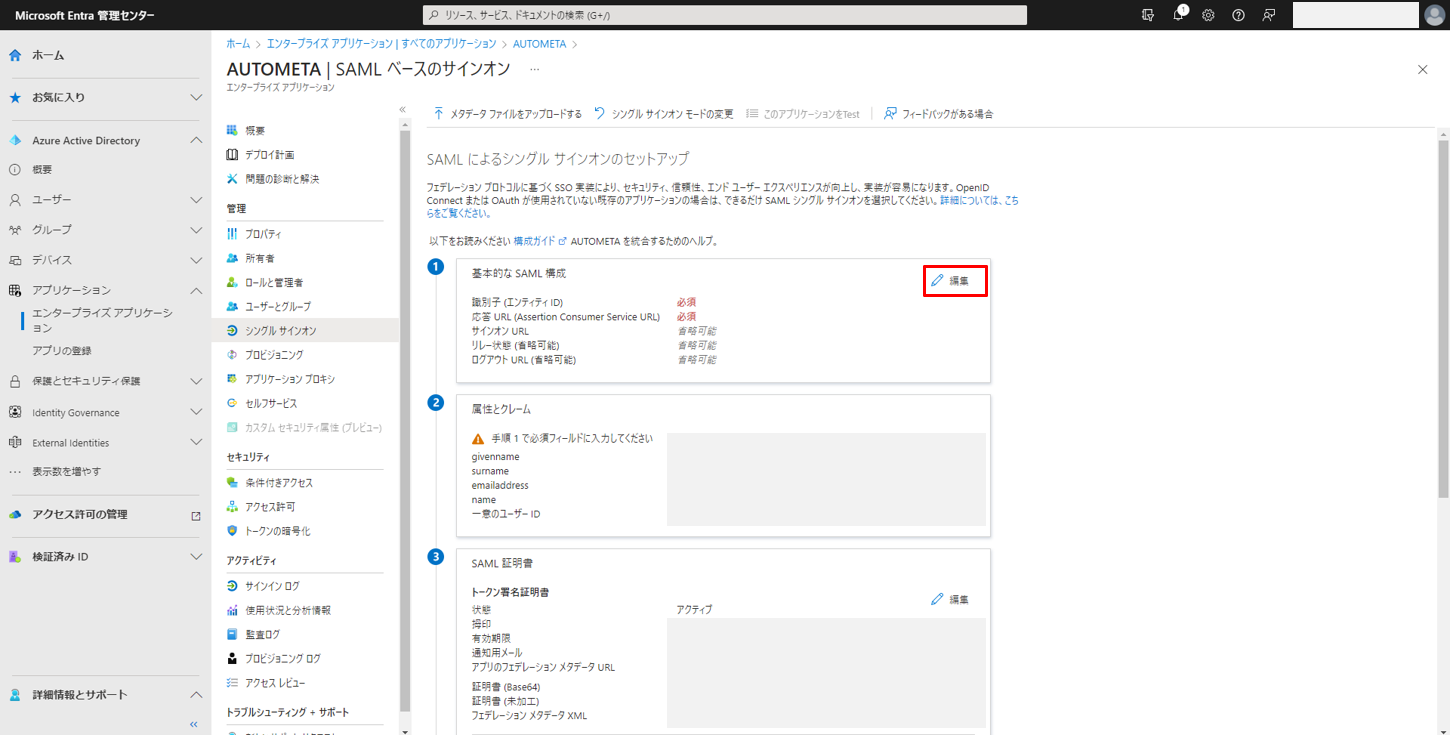Open the settings gear in the top bar

click(x=1208, y=15)
